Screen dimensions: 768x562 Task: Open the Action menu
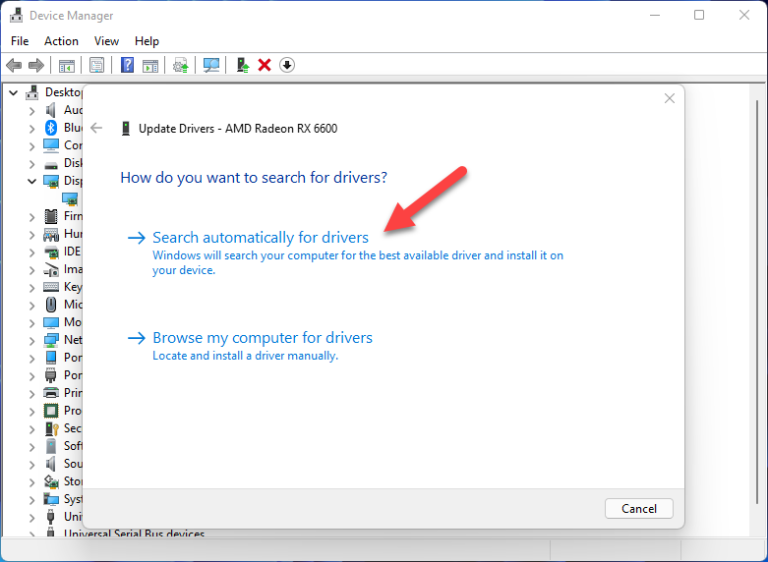61,41
